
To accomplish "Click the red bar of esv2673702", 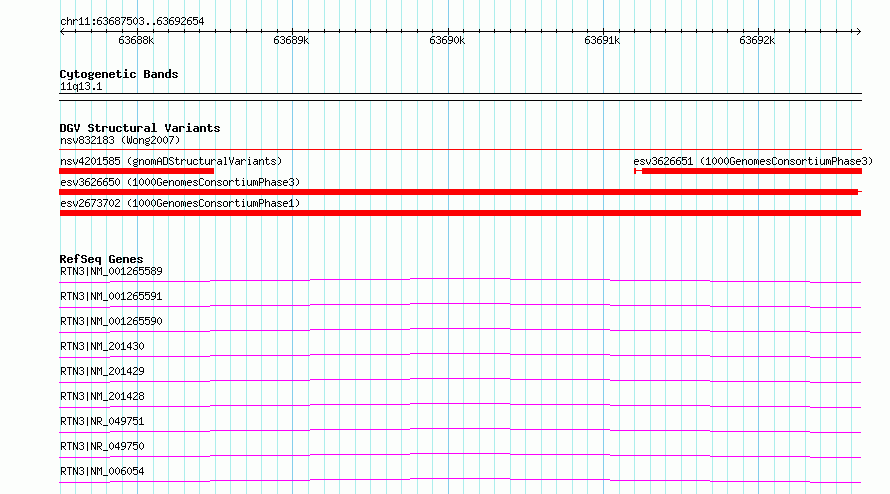I will 460,213.
